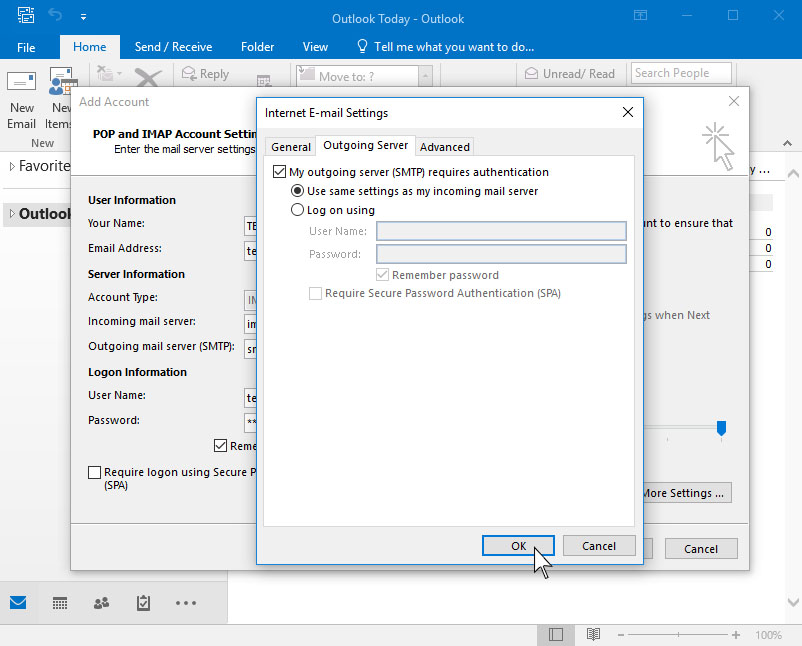This screenshot has height=646, width=802.
Task: Select the Home ribbon tab
Action: point(90,47)
